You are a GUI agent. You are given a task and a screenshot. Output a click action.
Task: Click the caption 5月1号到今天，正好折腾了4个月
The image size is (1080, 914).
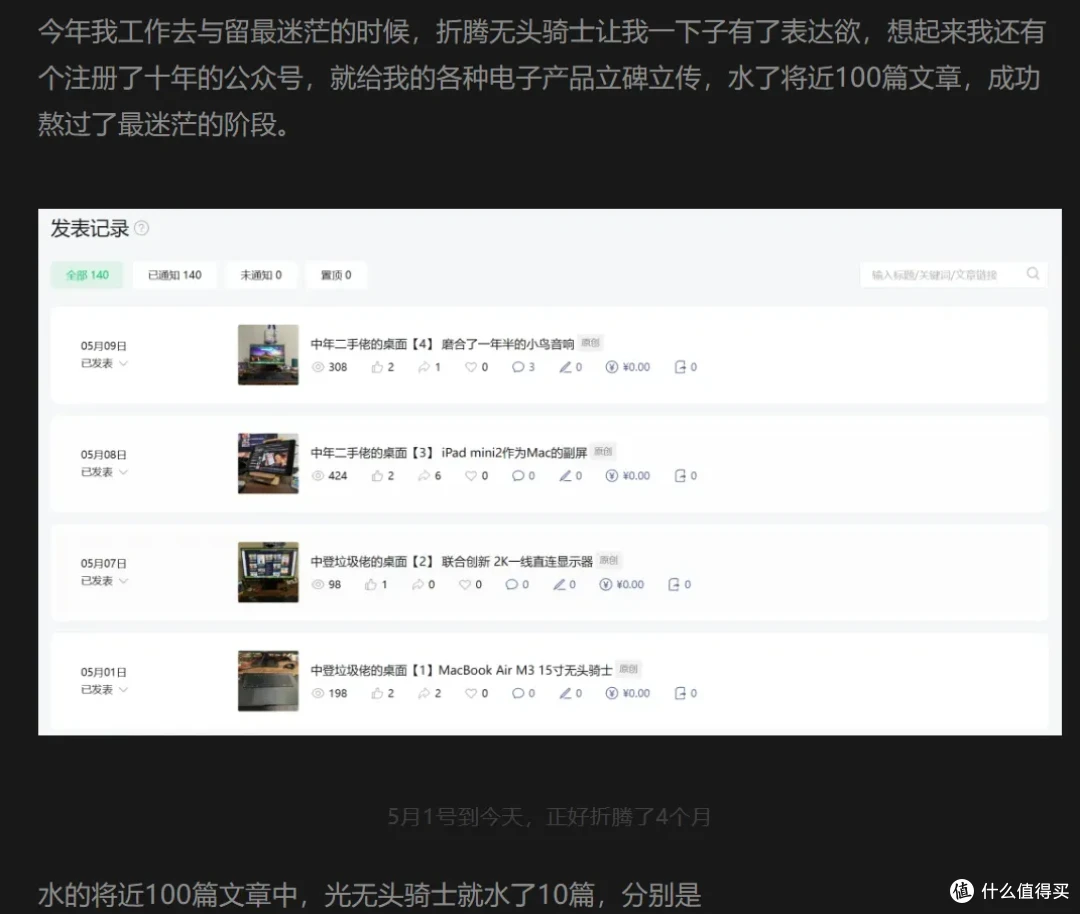(x=549, y=817)
